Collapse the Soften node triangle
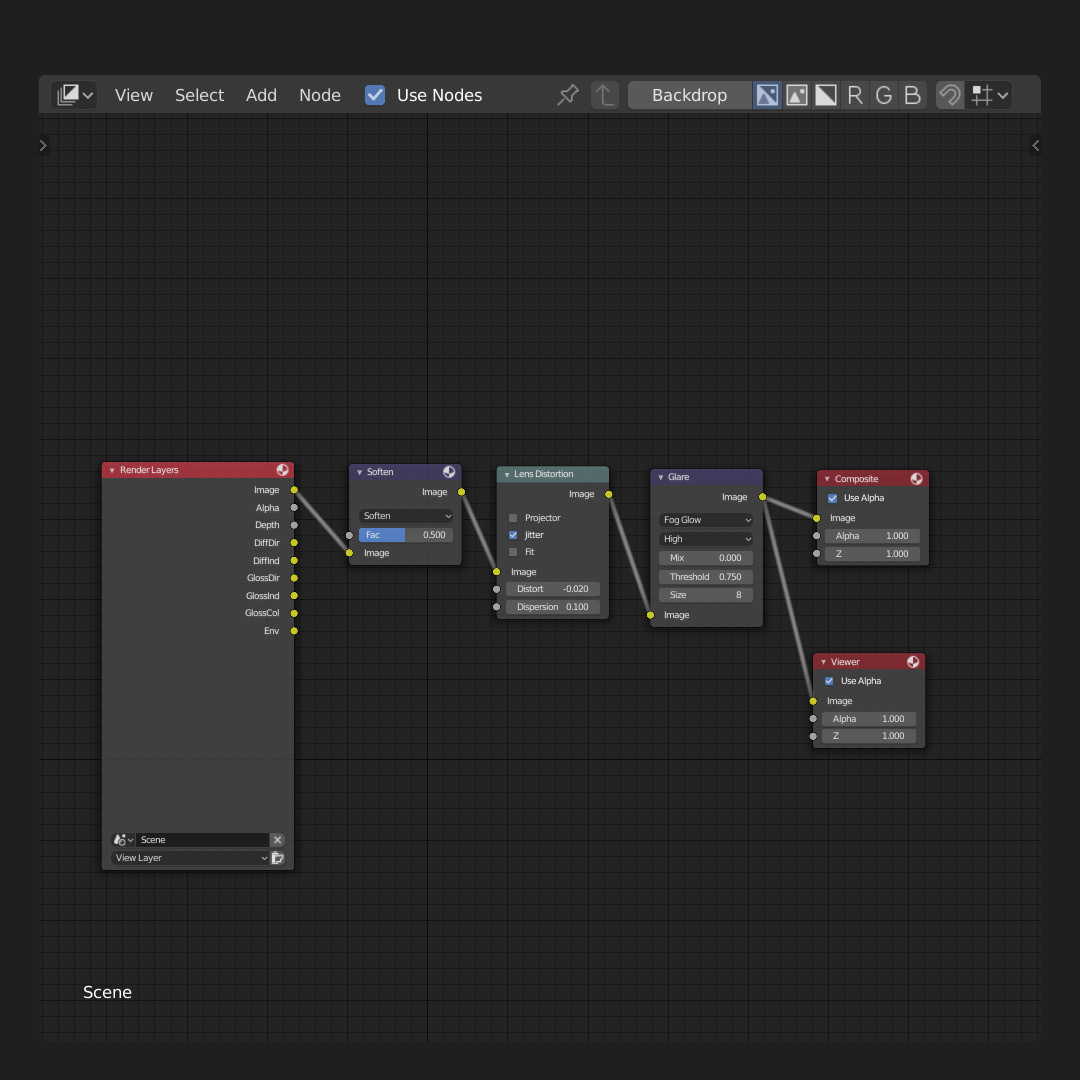Image resolution: width=1080 pixels, height=1080 pixels. [360, 472]
